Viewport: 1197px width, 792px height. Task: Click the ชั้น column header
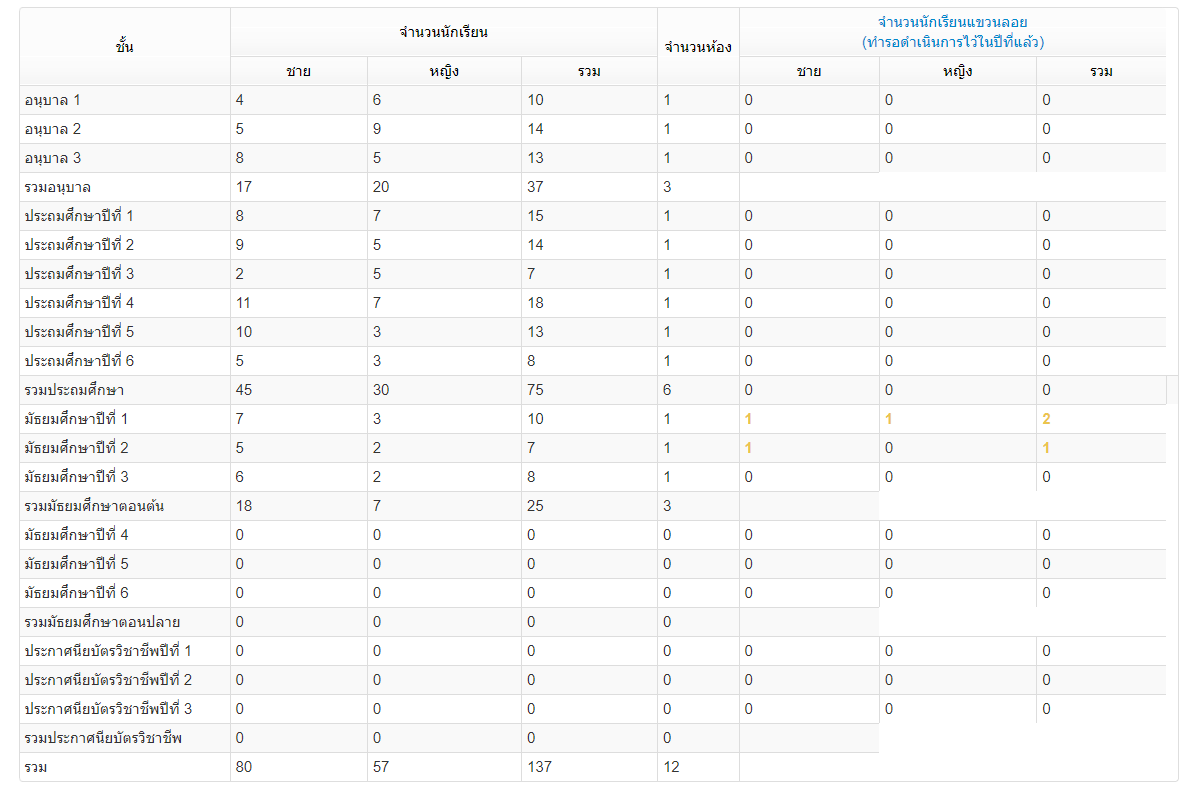(x=125, y=46)
